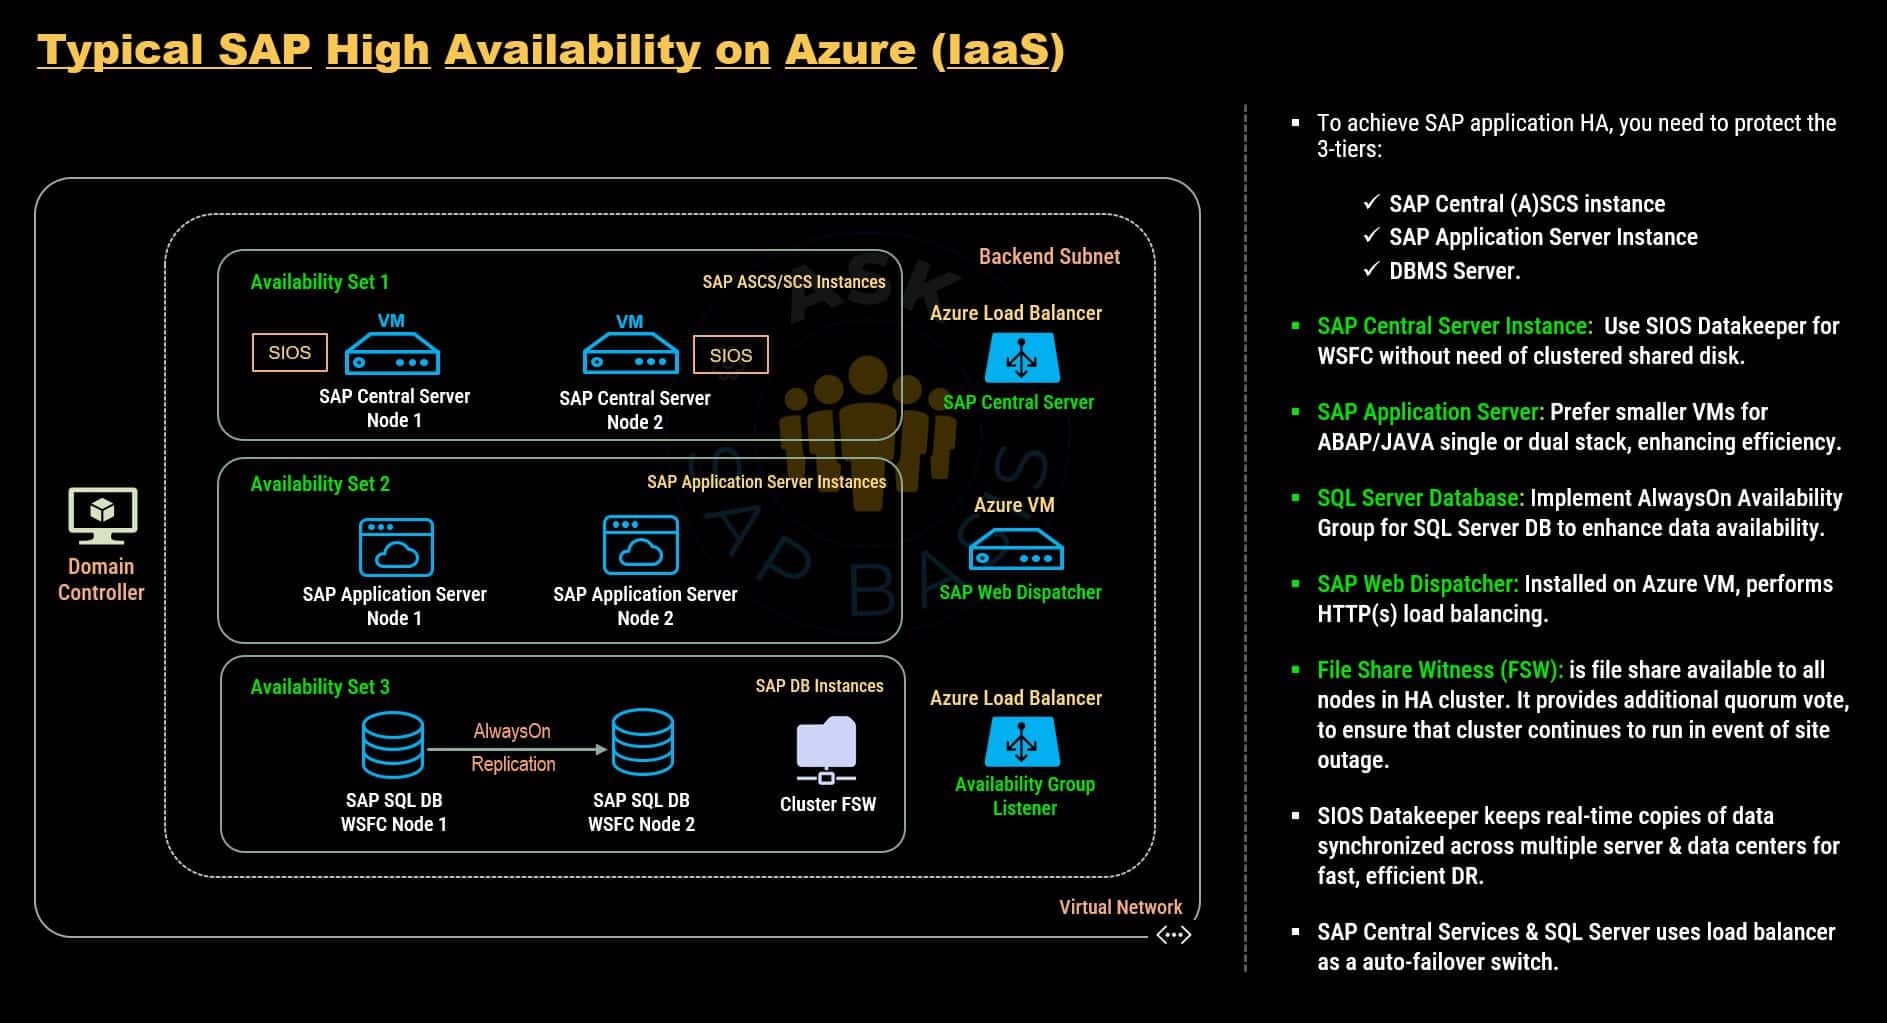Image resolution: width=1887 pixels, height=1023 pixels.
Task: Click the SAP Central Server Node 1 caption
Action: click(394, 408)
